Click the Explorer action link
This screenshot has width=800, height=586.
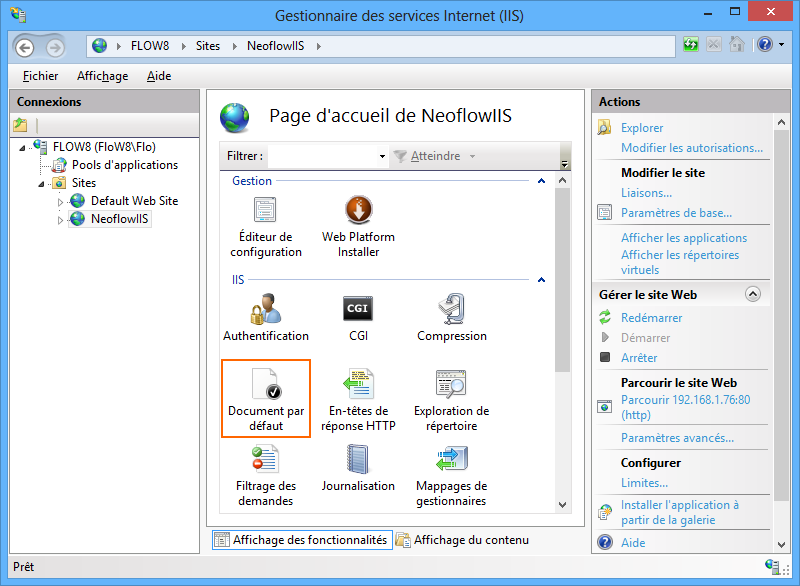click(642, 128)
